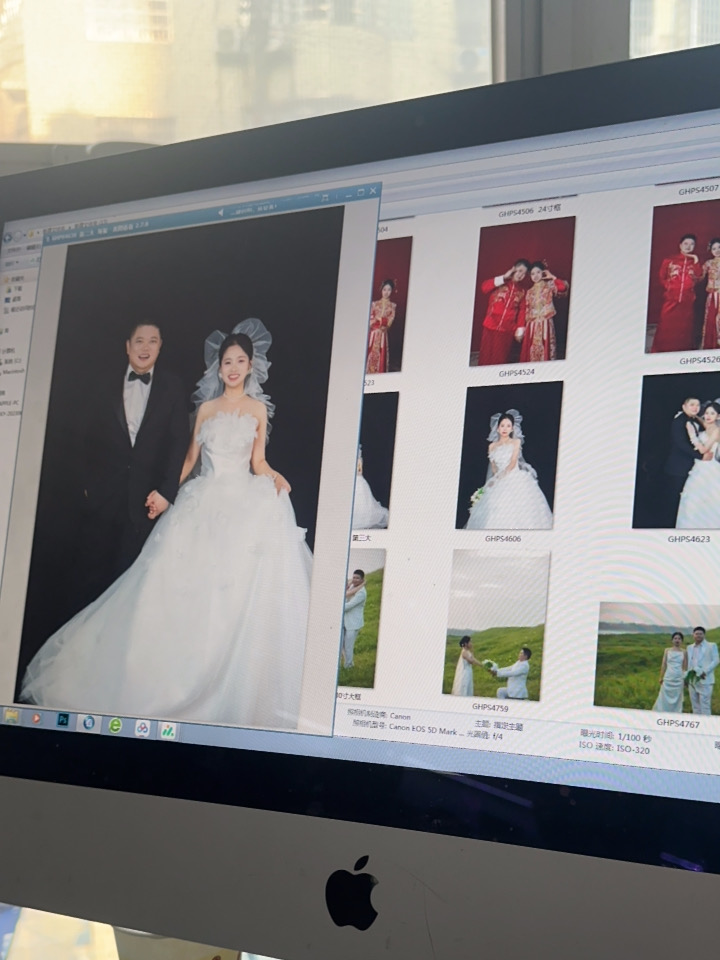Image resolution: width=720 pixels, height=960 pixels.
Task: Click the Explorer Back arrow button
Action: tap(8, 237)
